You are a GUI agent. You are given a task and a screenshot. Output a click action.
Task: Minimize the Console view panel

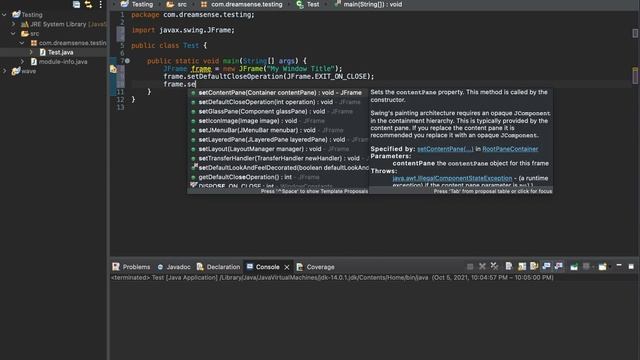(619, 266)
